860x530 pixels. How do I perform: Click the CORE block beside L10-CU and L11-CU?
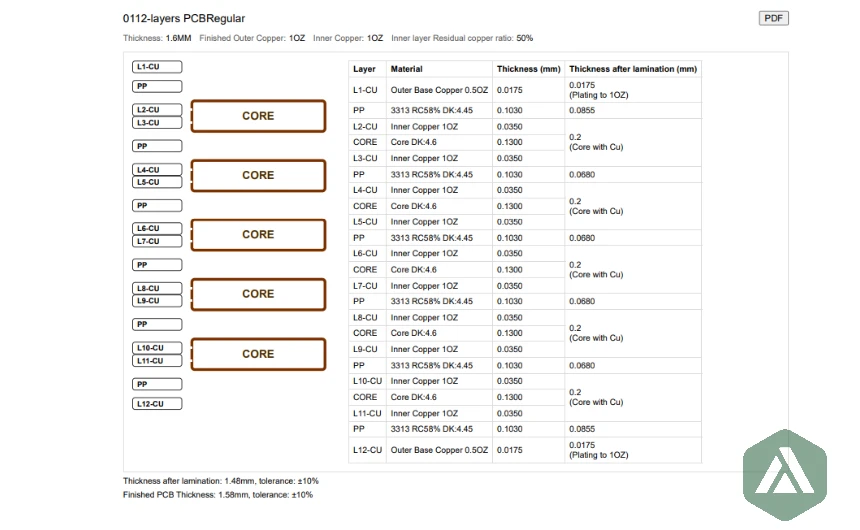[x=258, y=354]
